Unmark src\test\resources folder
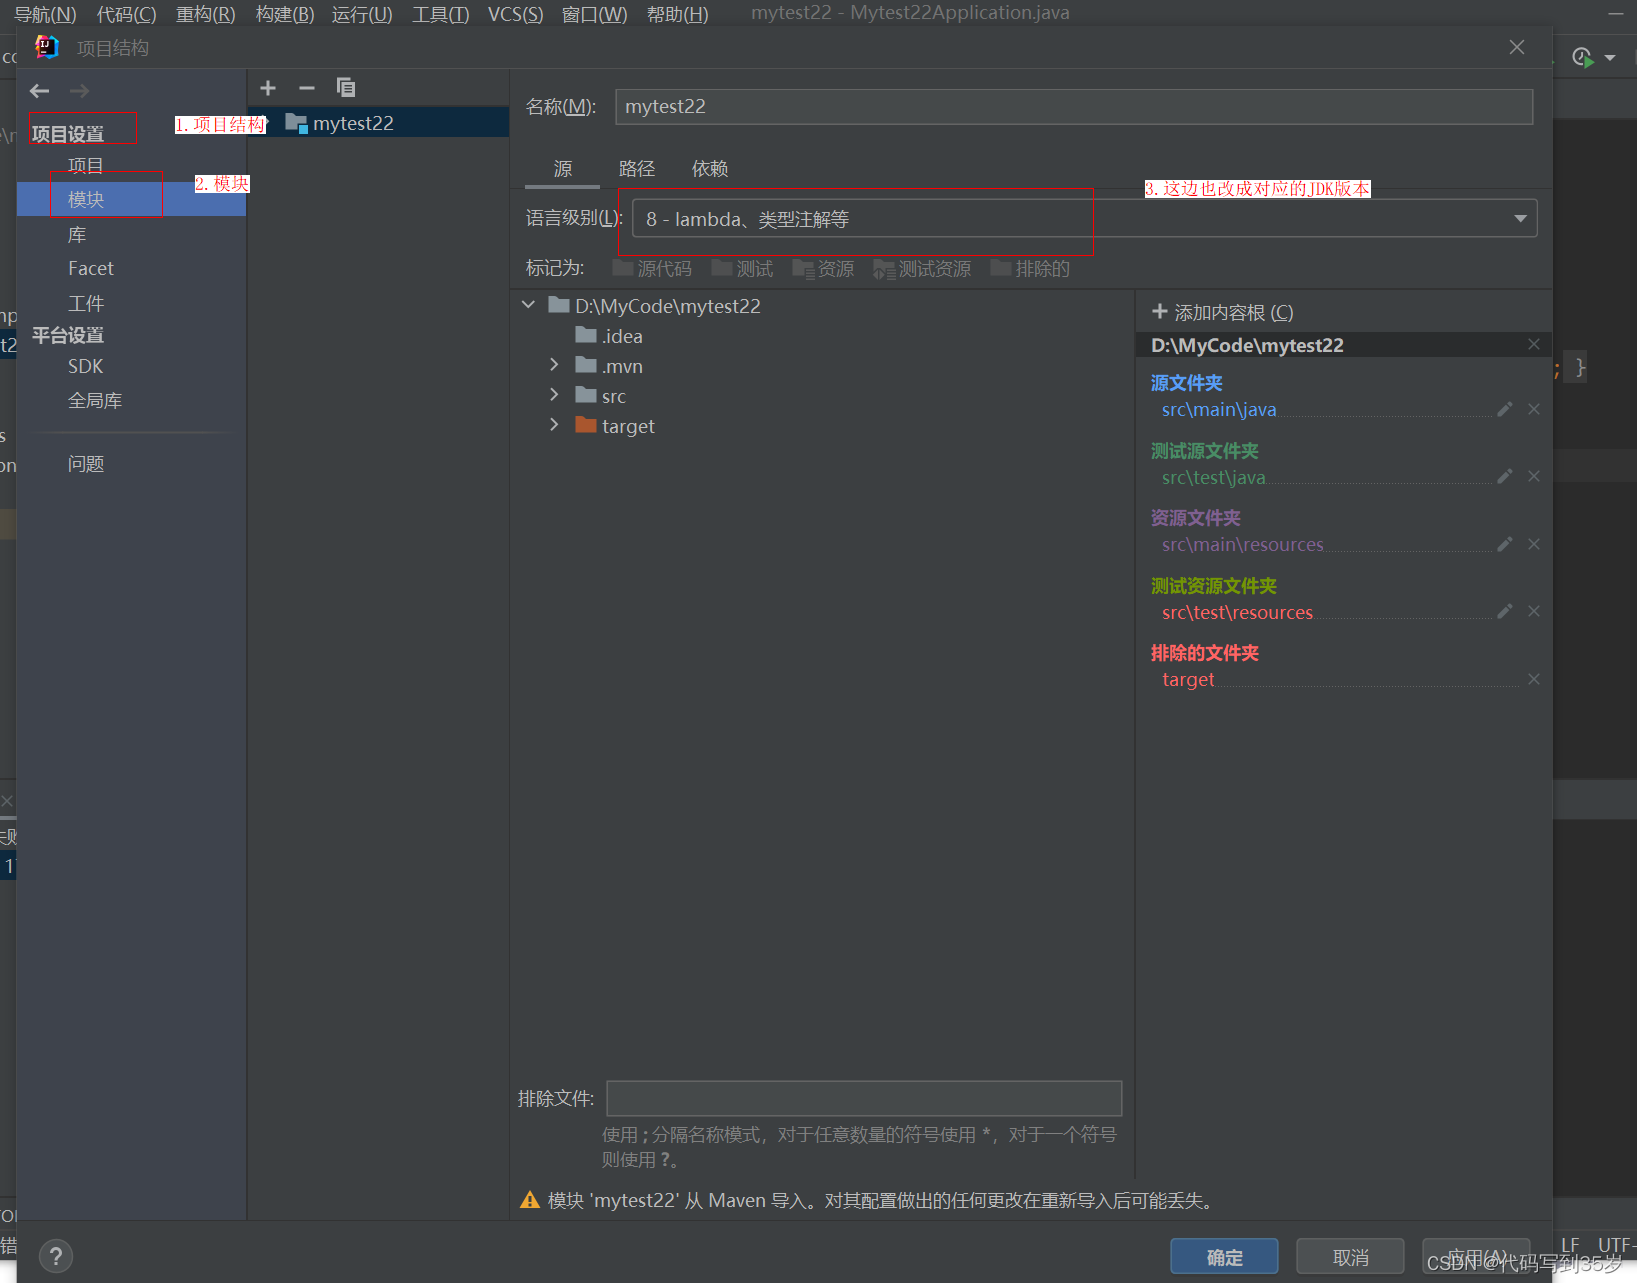 click(x=1534, y=611)
